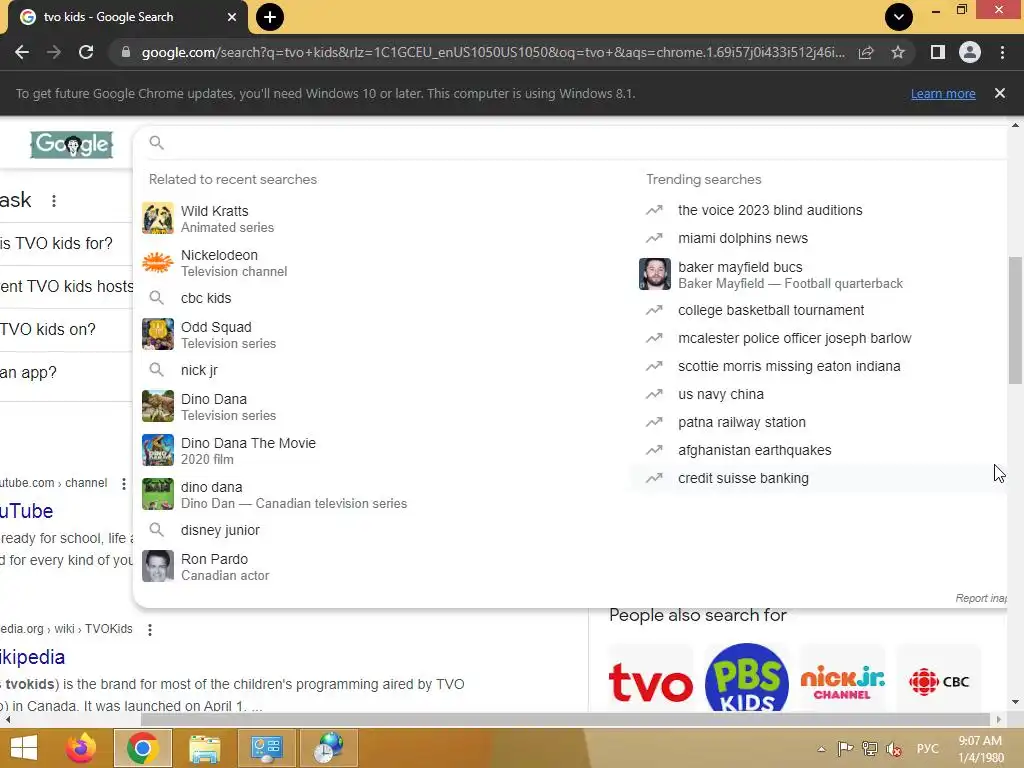Dismiss the Chrome update notification bar
Screen dimensions: 1024x768
1000,93
